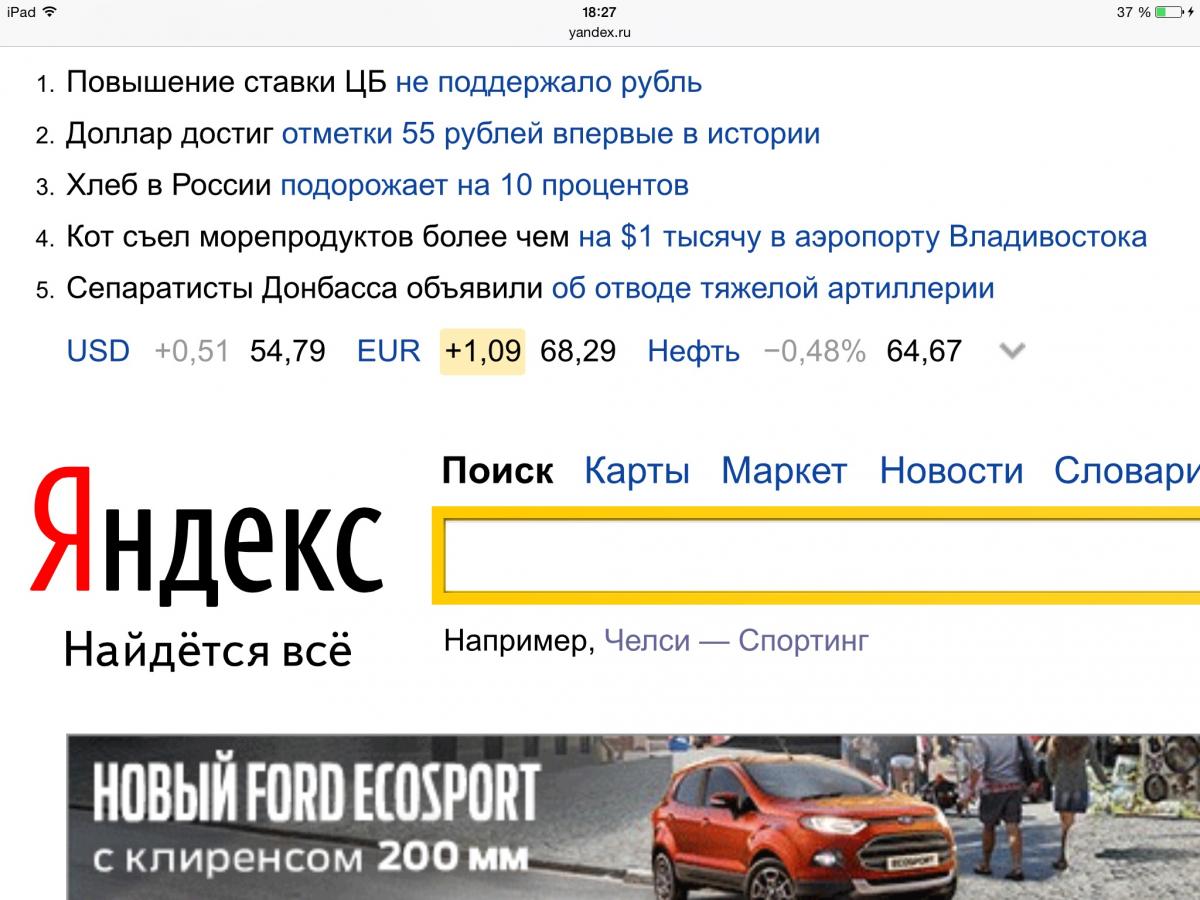Click the highlighted +1,09 EUR change value
Screen dimensions: 1200x900
[x=482, y=351]
